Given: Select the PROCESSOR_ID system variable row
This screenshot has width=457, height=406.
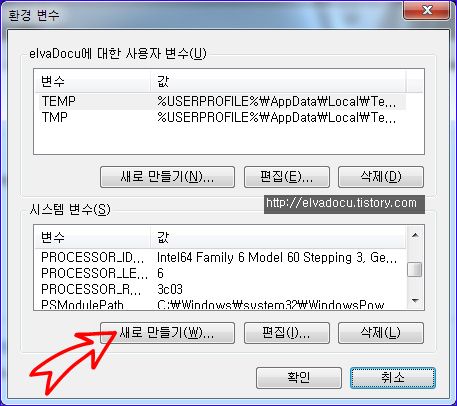Looking at the screenshot, I should pos(220,258).
